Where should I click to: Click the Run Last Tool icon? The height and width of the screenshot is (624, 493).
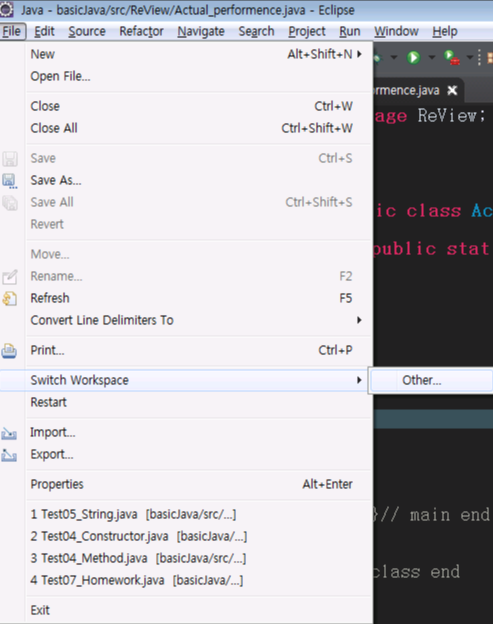pos(452,58)
